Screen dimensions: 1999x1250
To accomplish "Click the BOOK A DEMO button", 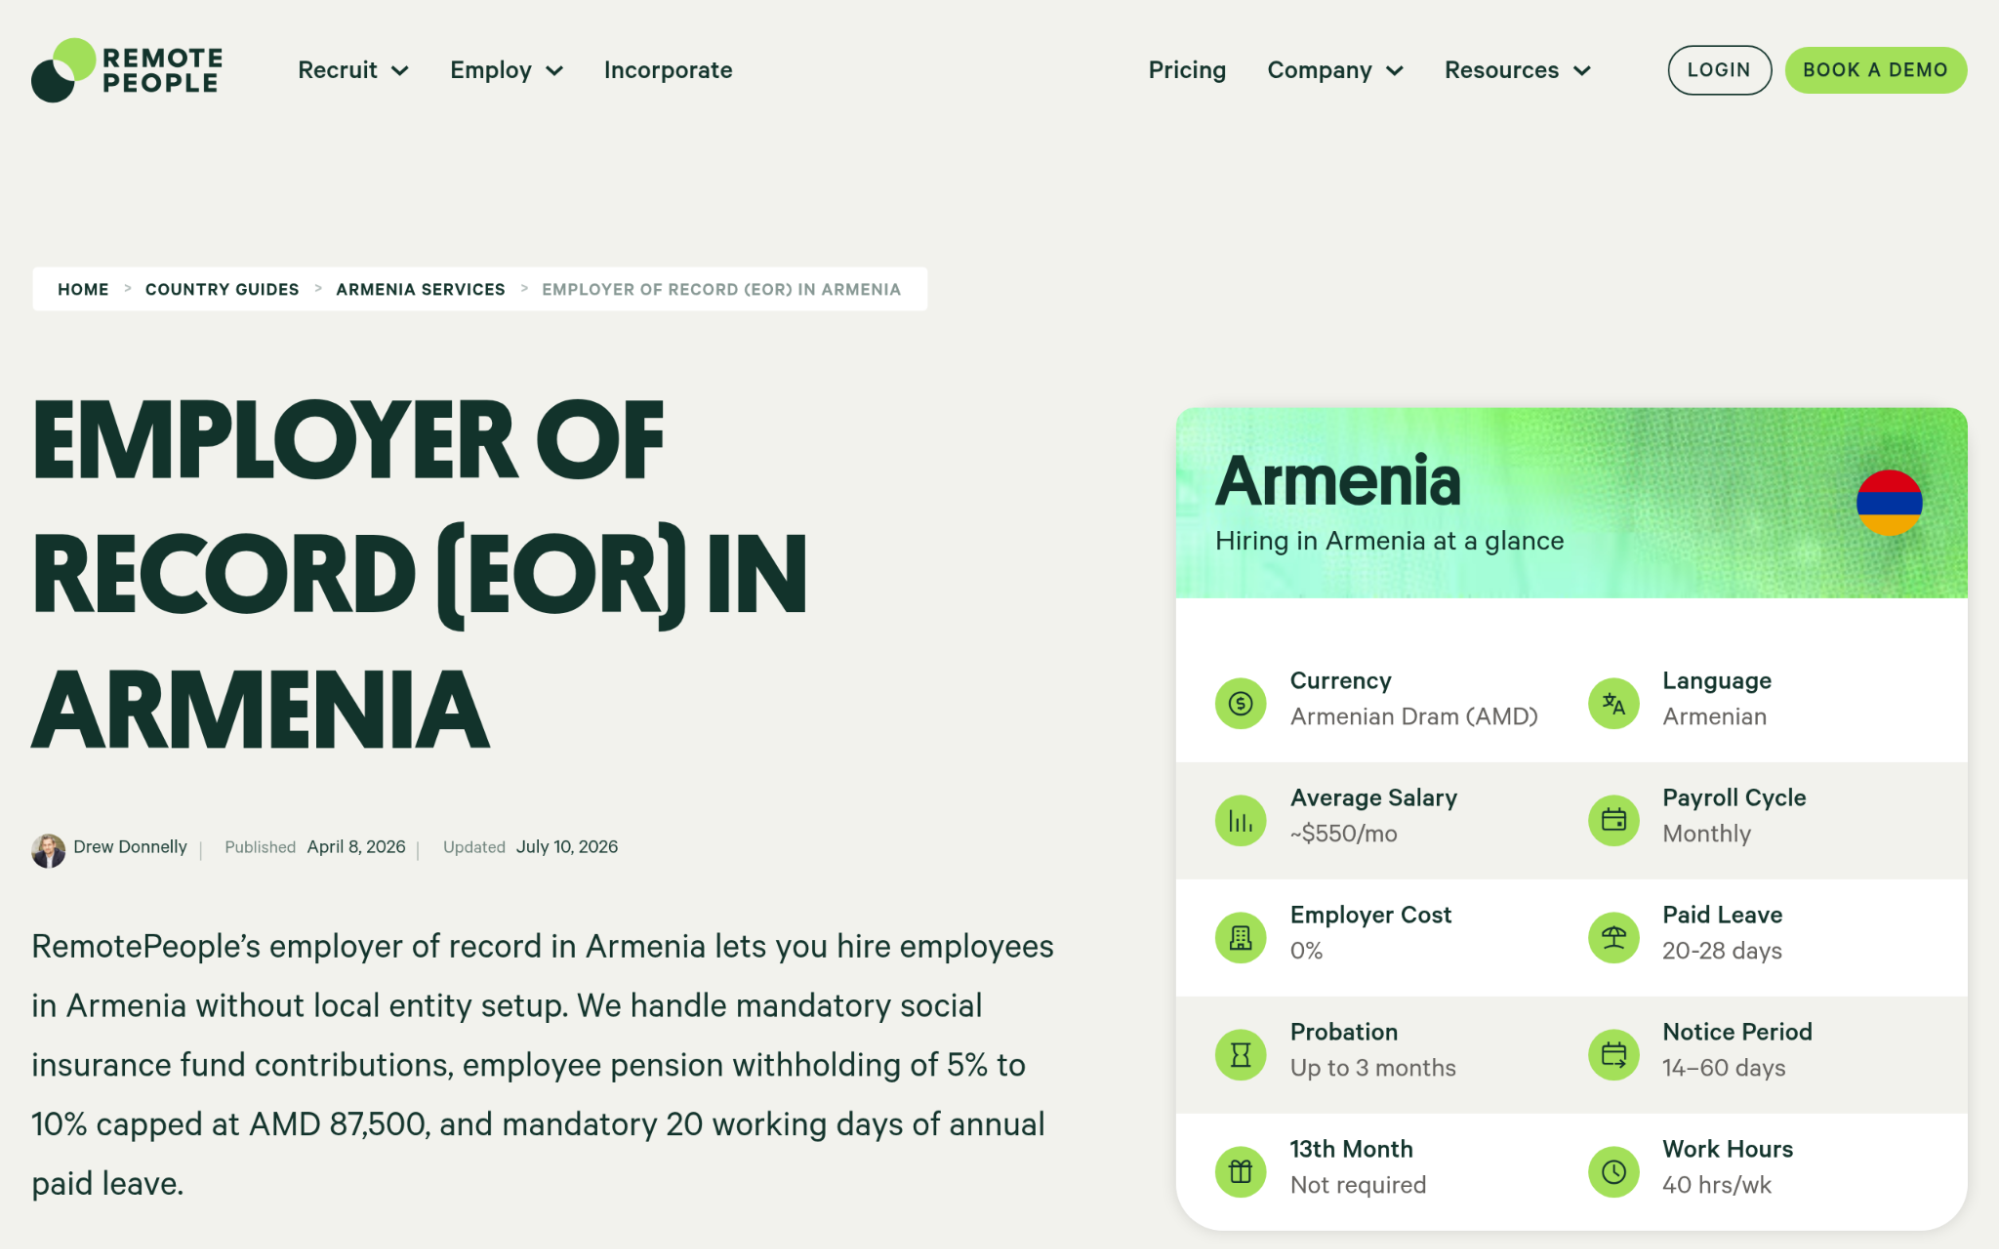I will 1875,70.
